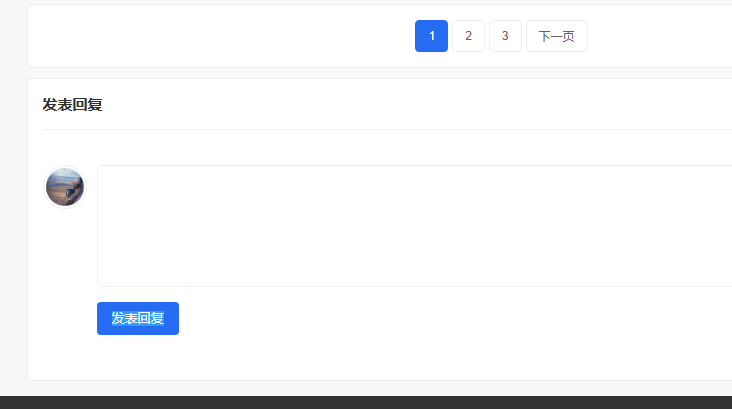The image size is (732, 409).
Task: Select the active blue pagination number
Action: [x=431, y=36]
